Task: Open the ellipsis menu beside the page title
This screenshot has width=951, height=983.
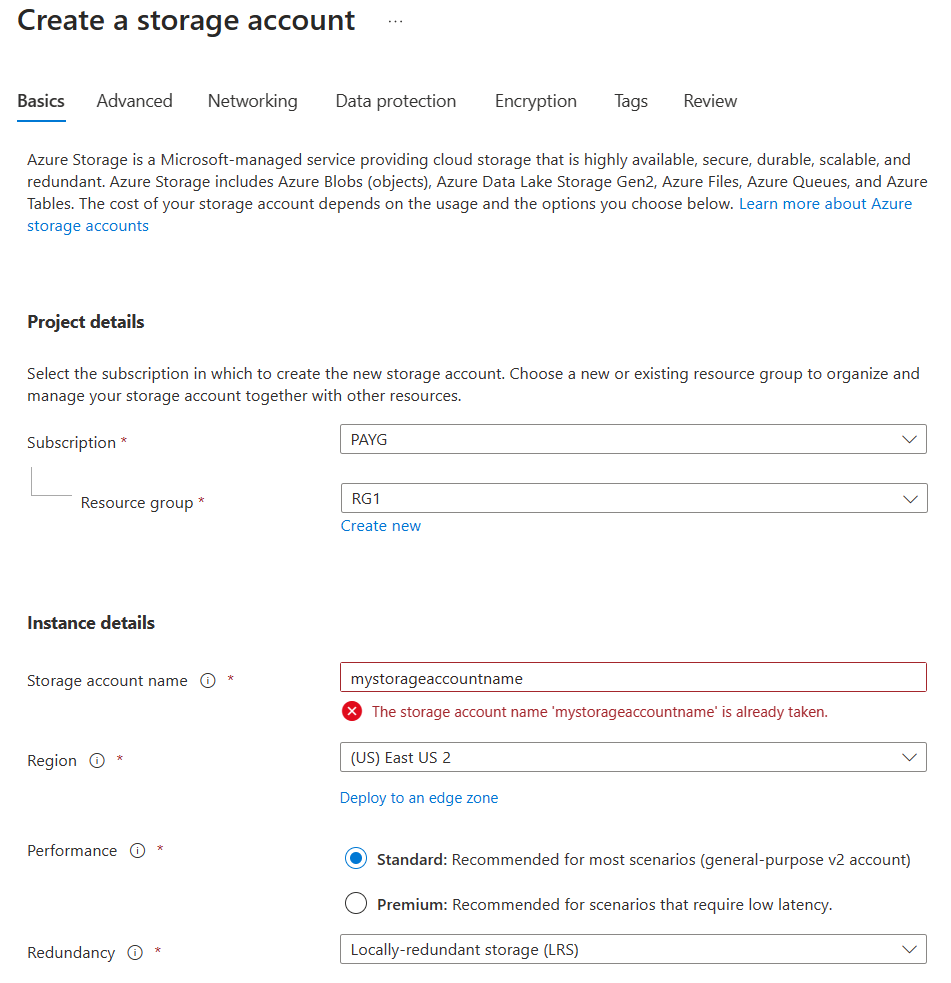Action: pos(395,21)
